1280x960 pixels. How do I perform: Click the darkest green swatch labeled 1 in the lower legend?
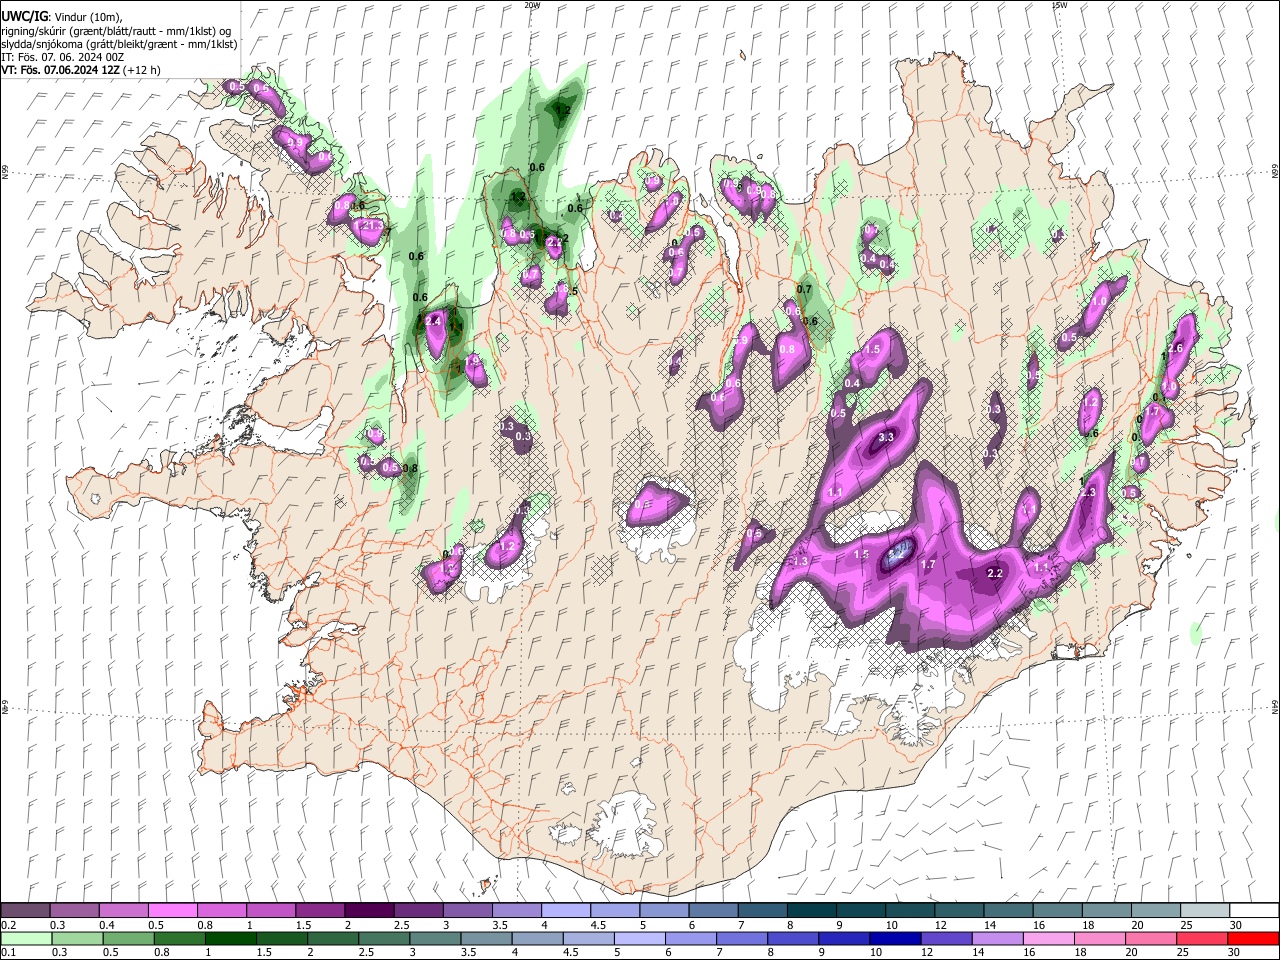coord(231,938)
